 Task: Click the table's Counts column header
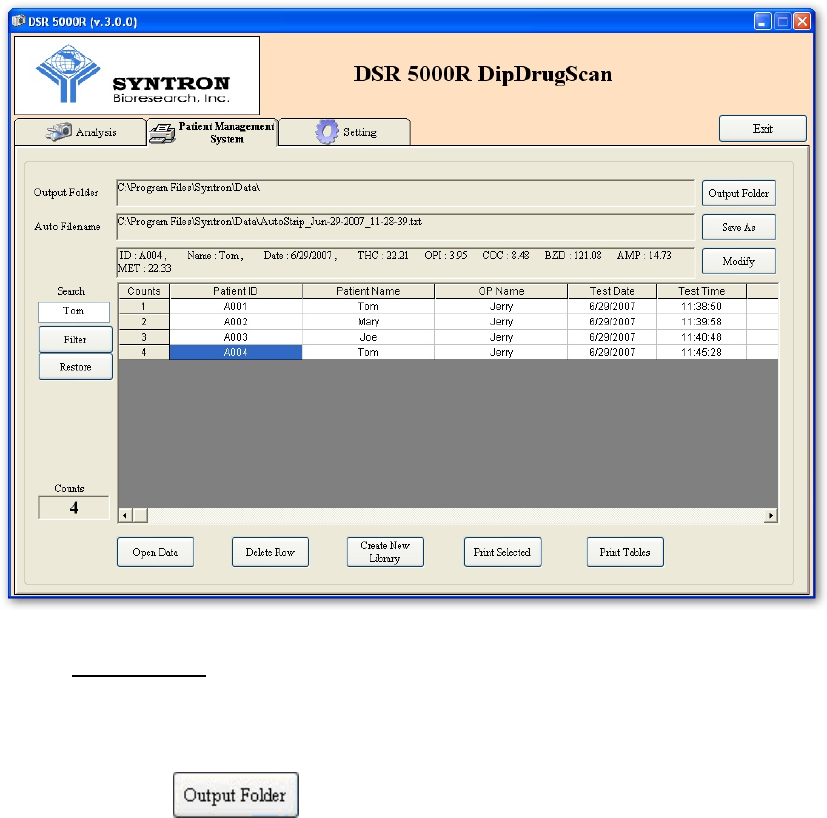[144, 291]
